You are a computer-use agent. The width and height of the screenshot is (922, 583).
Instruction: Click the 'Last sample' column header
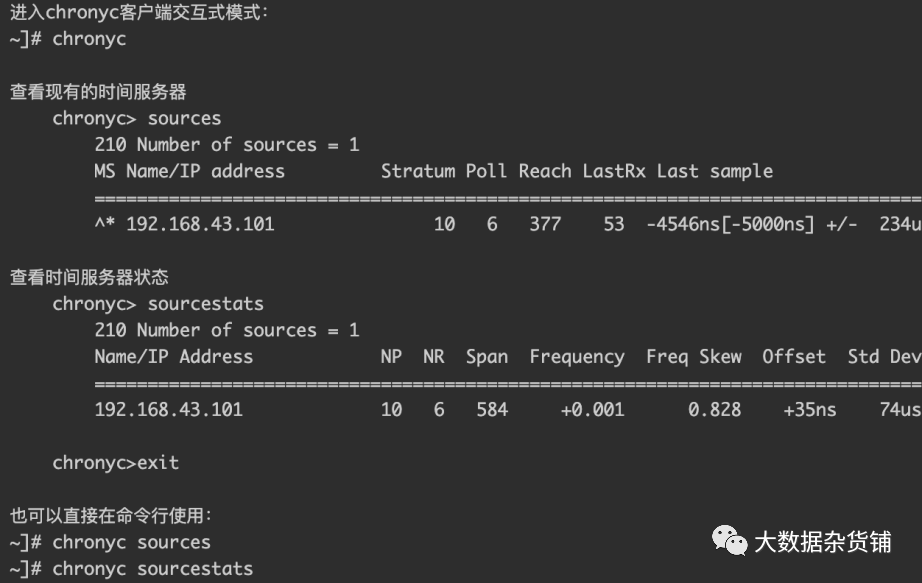pyautogui.click(x=714, y=171)
